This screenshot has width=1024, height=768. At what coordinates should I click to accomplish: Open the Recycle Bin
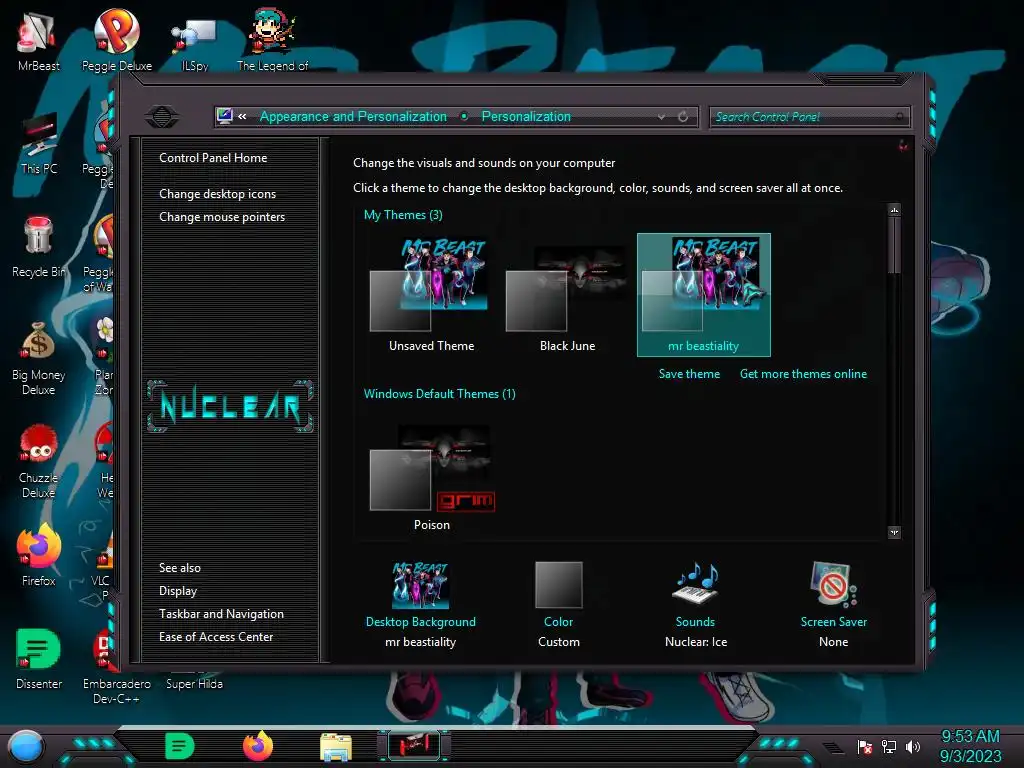click(39, 247)
